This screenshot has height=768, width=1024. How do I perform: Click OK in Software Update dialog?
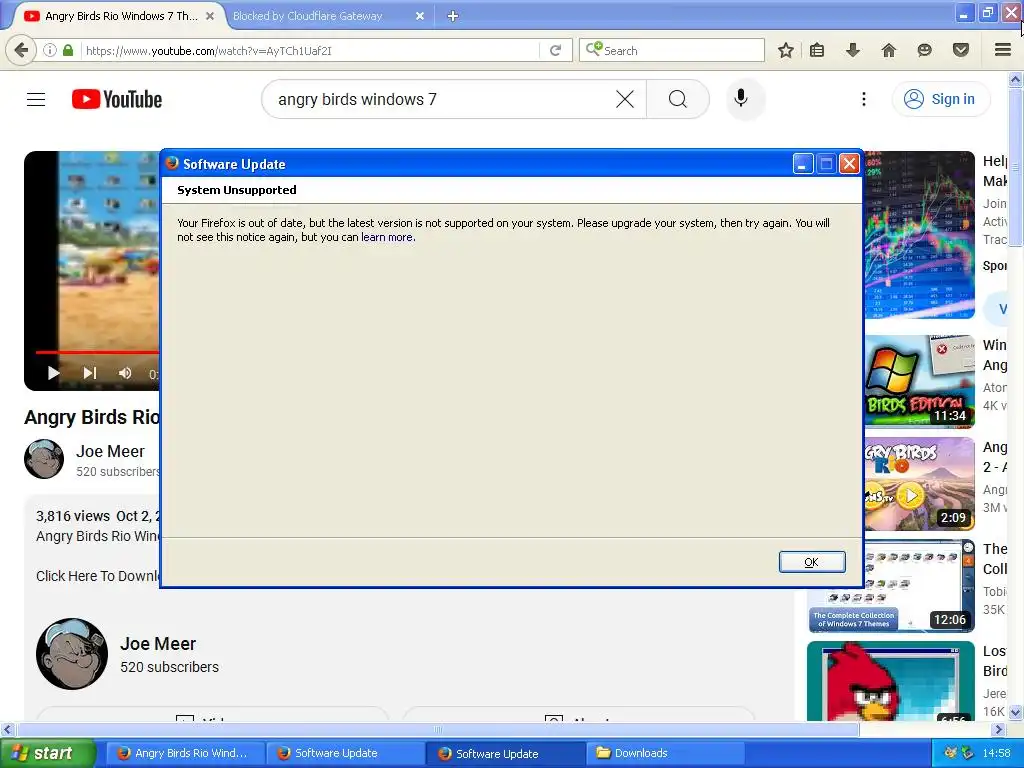point(812,562)
